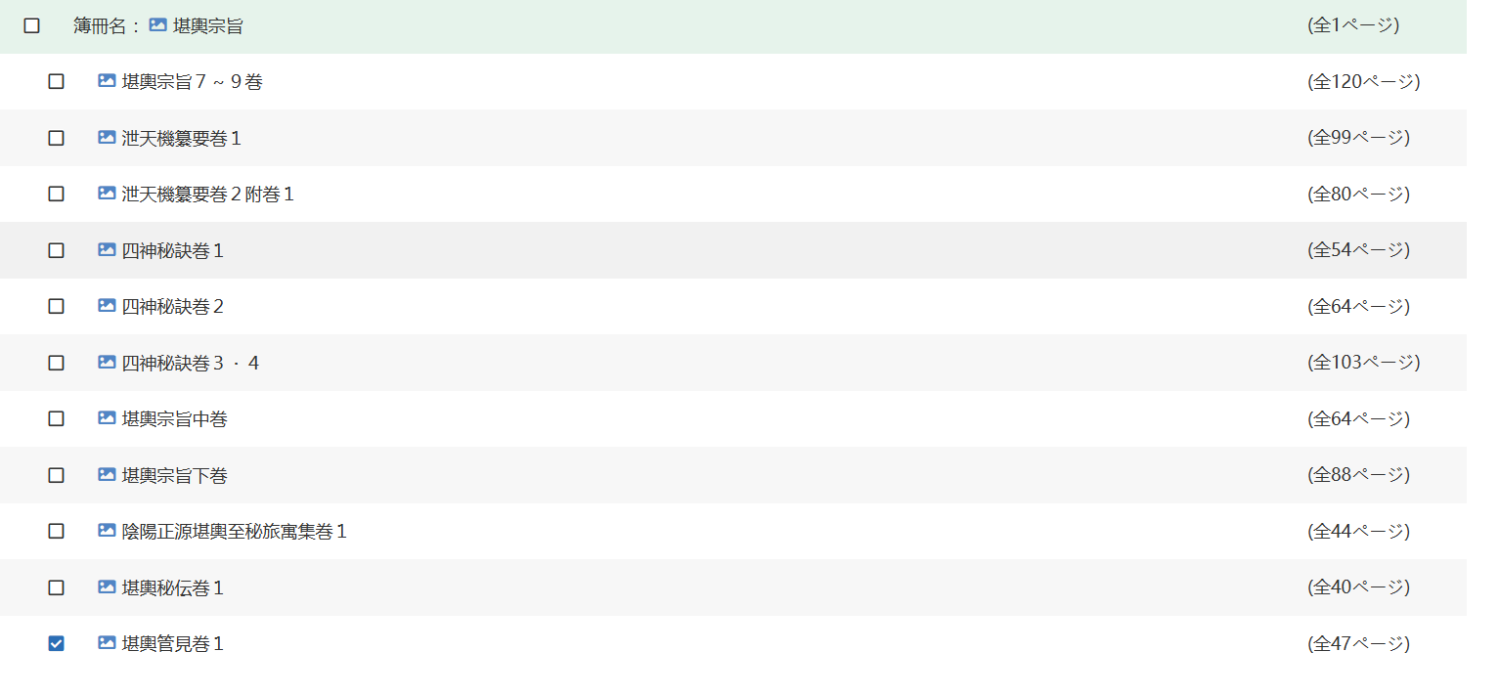Click image icon beside 四神秘訣巻１
Viewport: 1500px width, 695px height.
pyautogui.click(x=107, y=250)
